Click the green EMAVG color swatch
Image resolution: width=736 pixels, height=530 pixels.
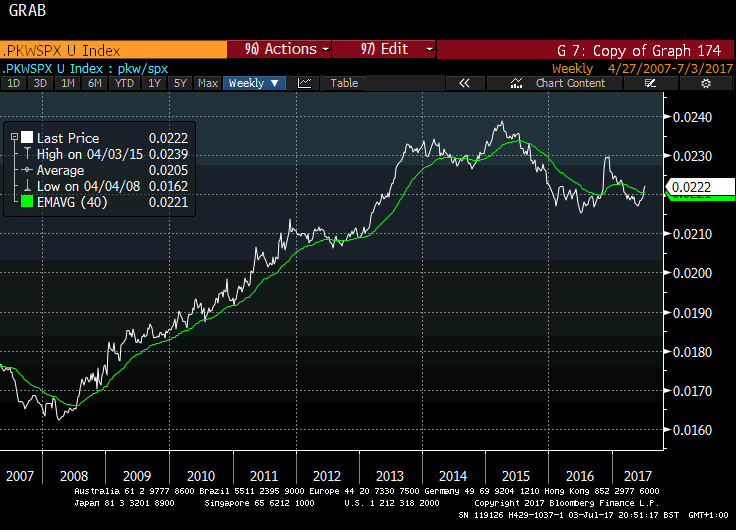[x=27, y=203]
